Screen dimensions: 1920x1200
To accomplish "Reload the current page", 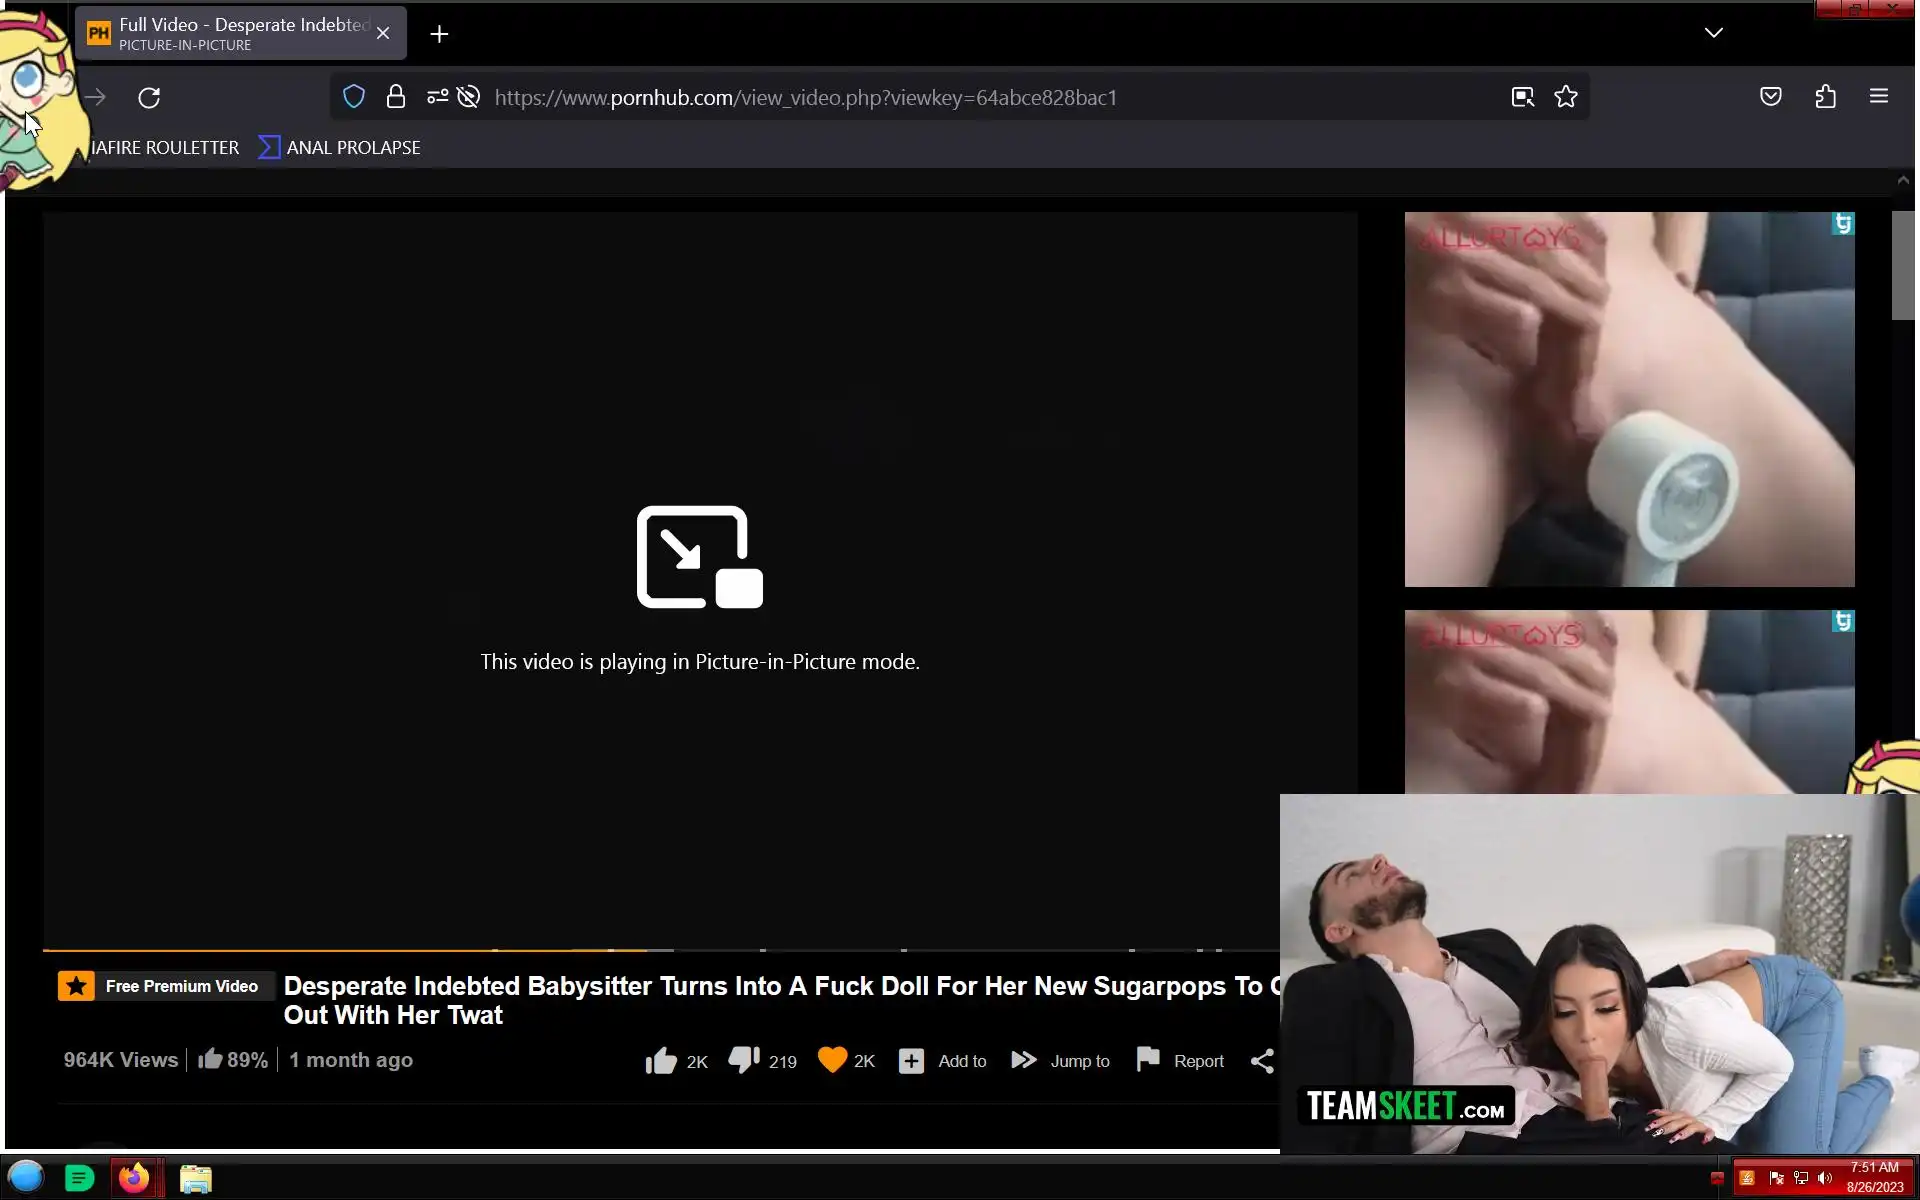I will (x=149, y=97).
